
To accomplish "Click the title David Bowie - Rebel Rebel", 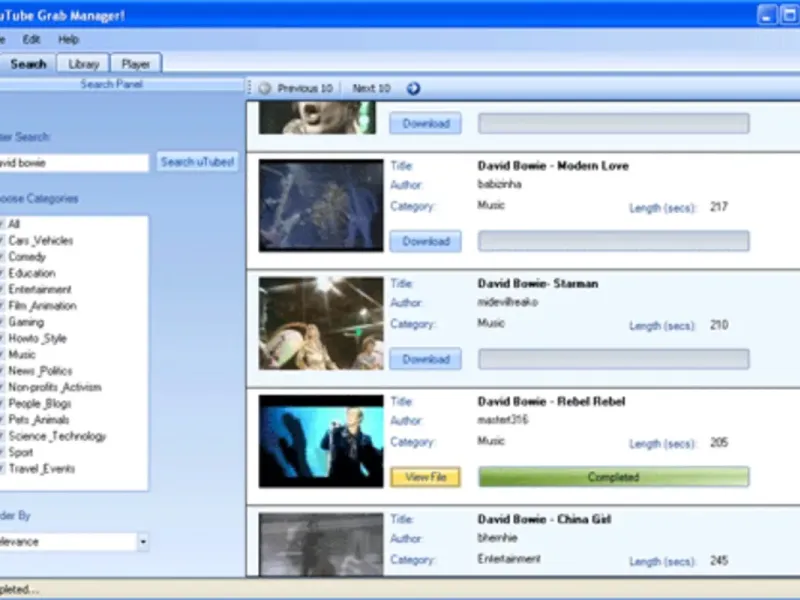I will [x=551, y=402].
